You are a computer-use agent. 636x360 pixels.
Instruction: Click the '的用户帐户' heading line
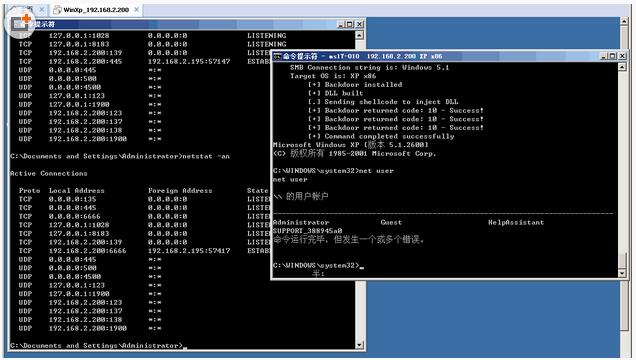tap(301, 196)
